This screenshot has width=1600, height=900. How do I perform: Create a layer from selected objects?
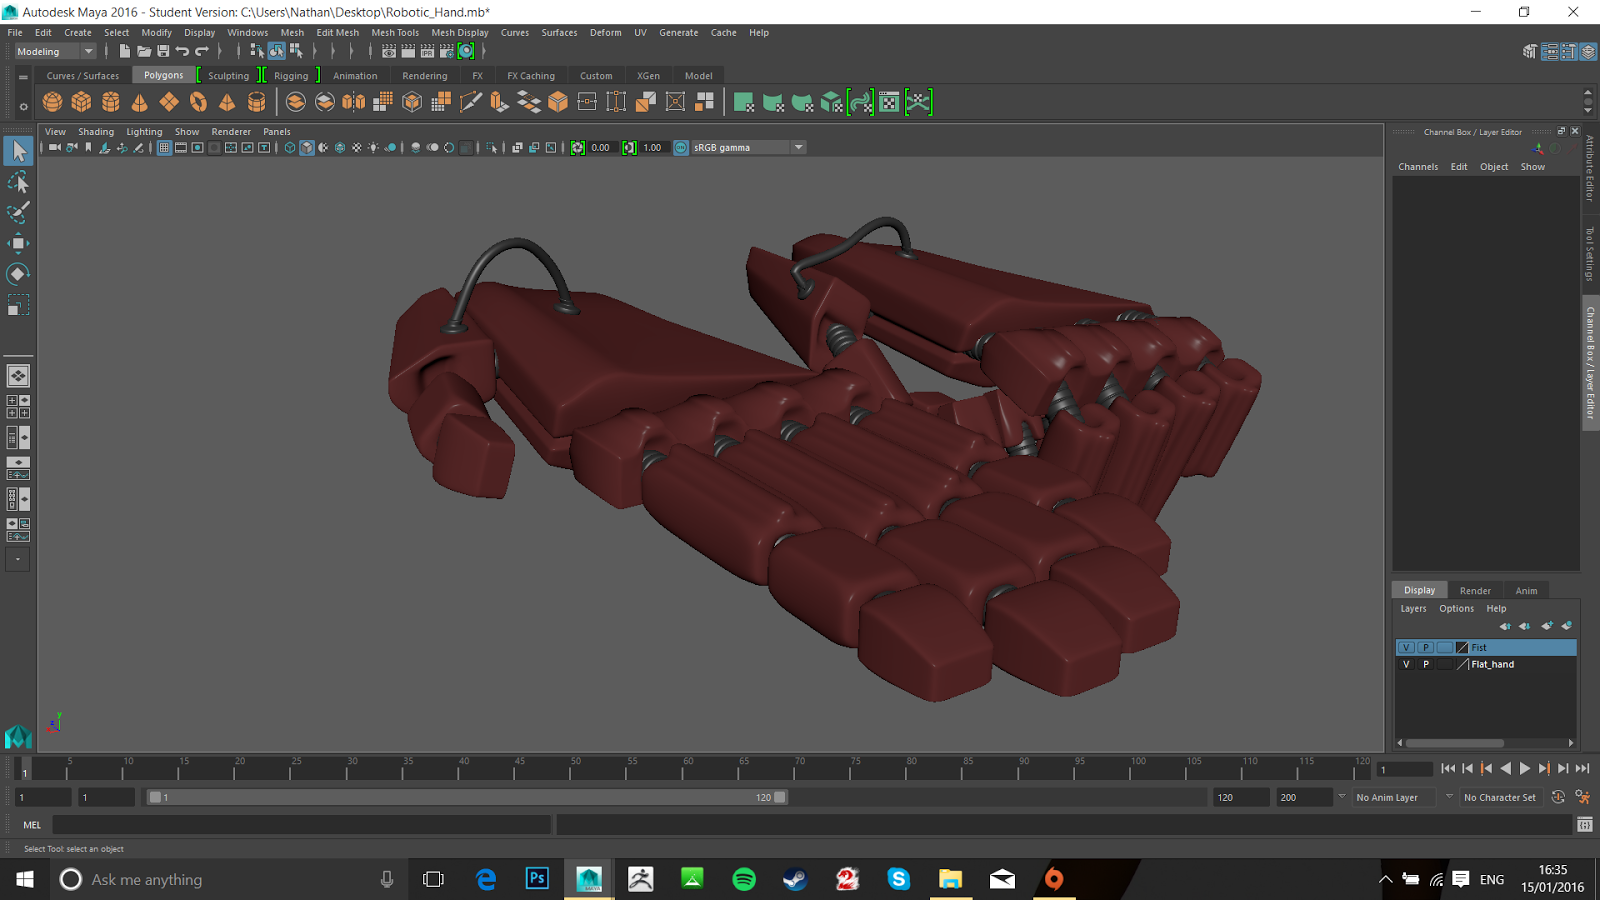(1566, 626)
